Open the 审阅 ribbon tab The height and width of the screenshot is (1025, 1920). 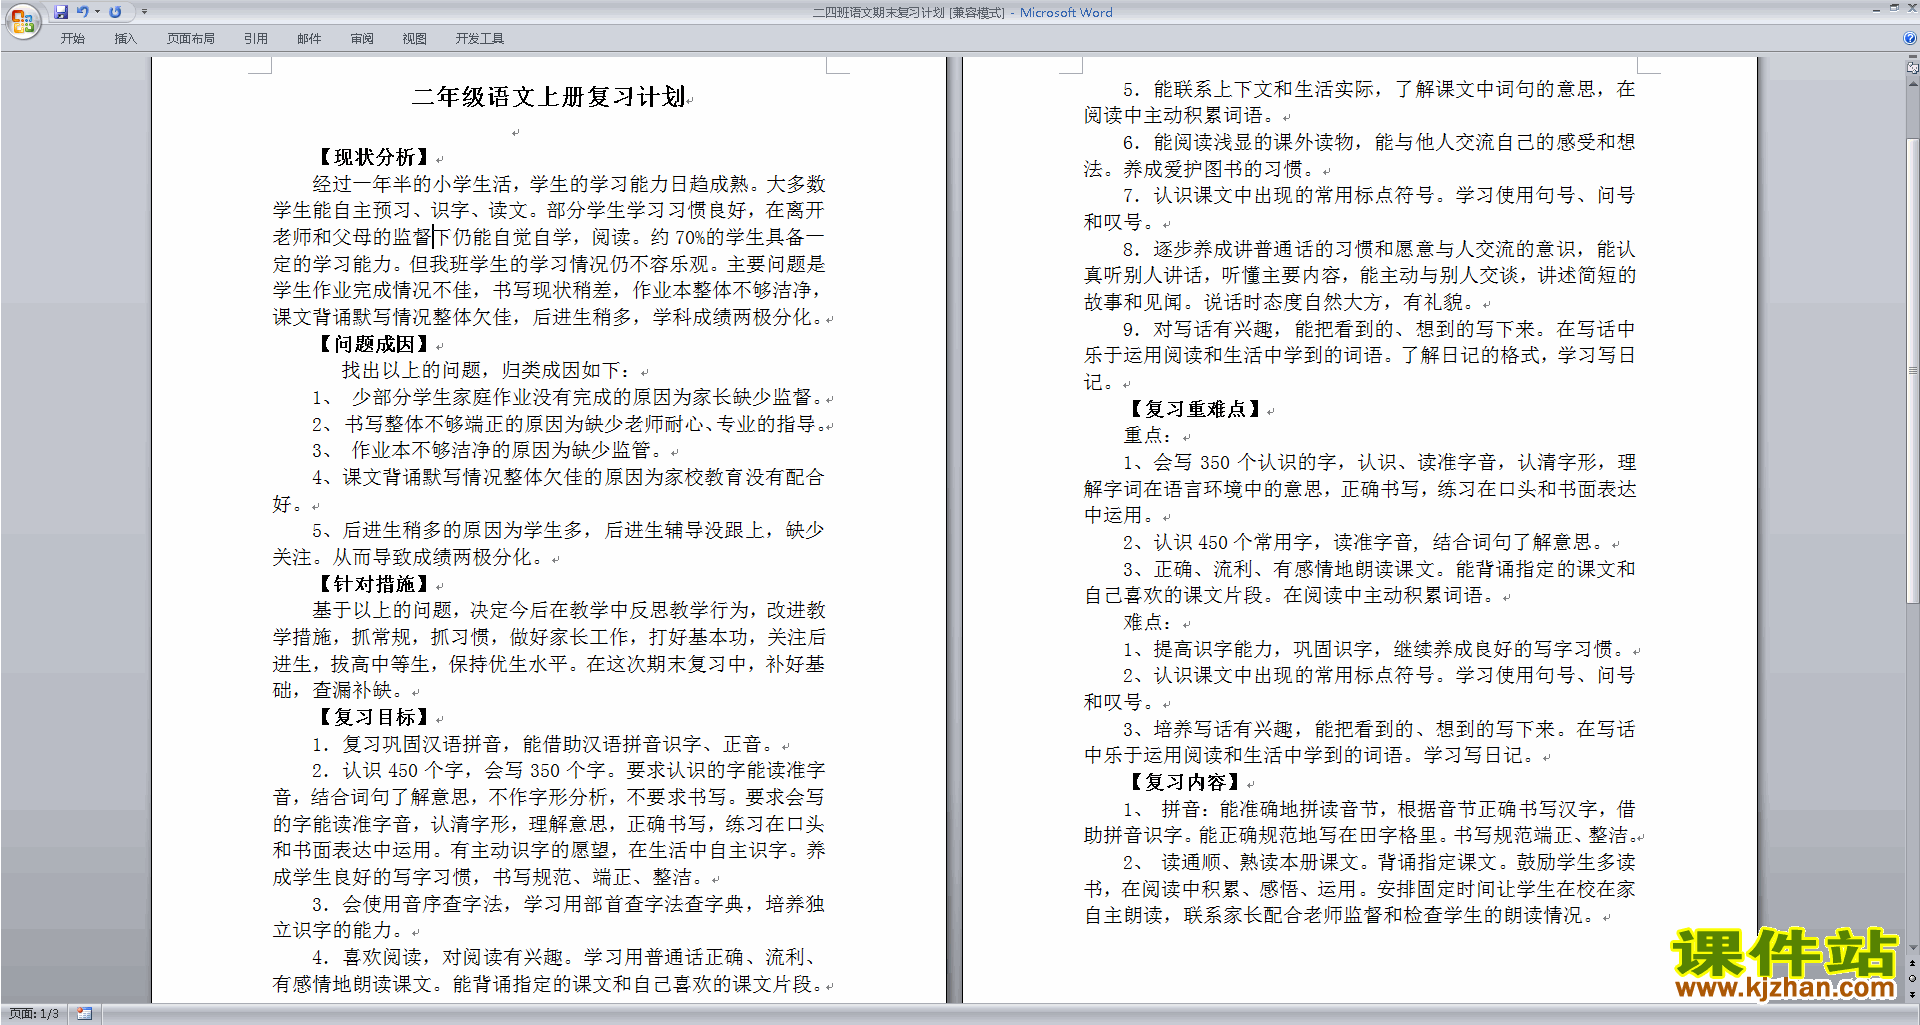(x=362, y=39)
